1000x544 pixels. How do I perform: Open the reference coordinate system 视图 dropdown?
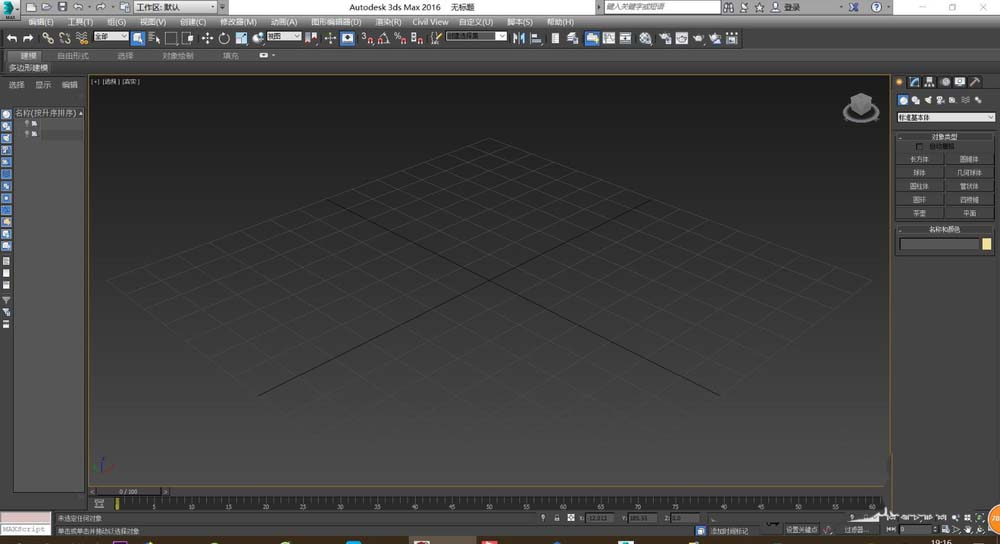coord(284,36)
